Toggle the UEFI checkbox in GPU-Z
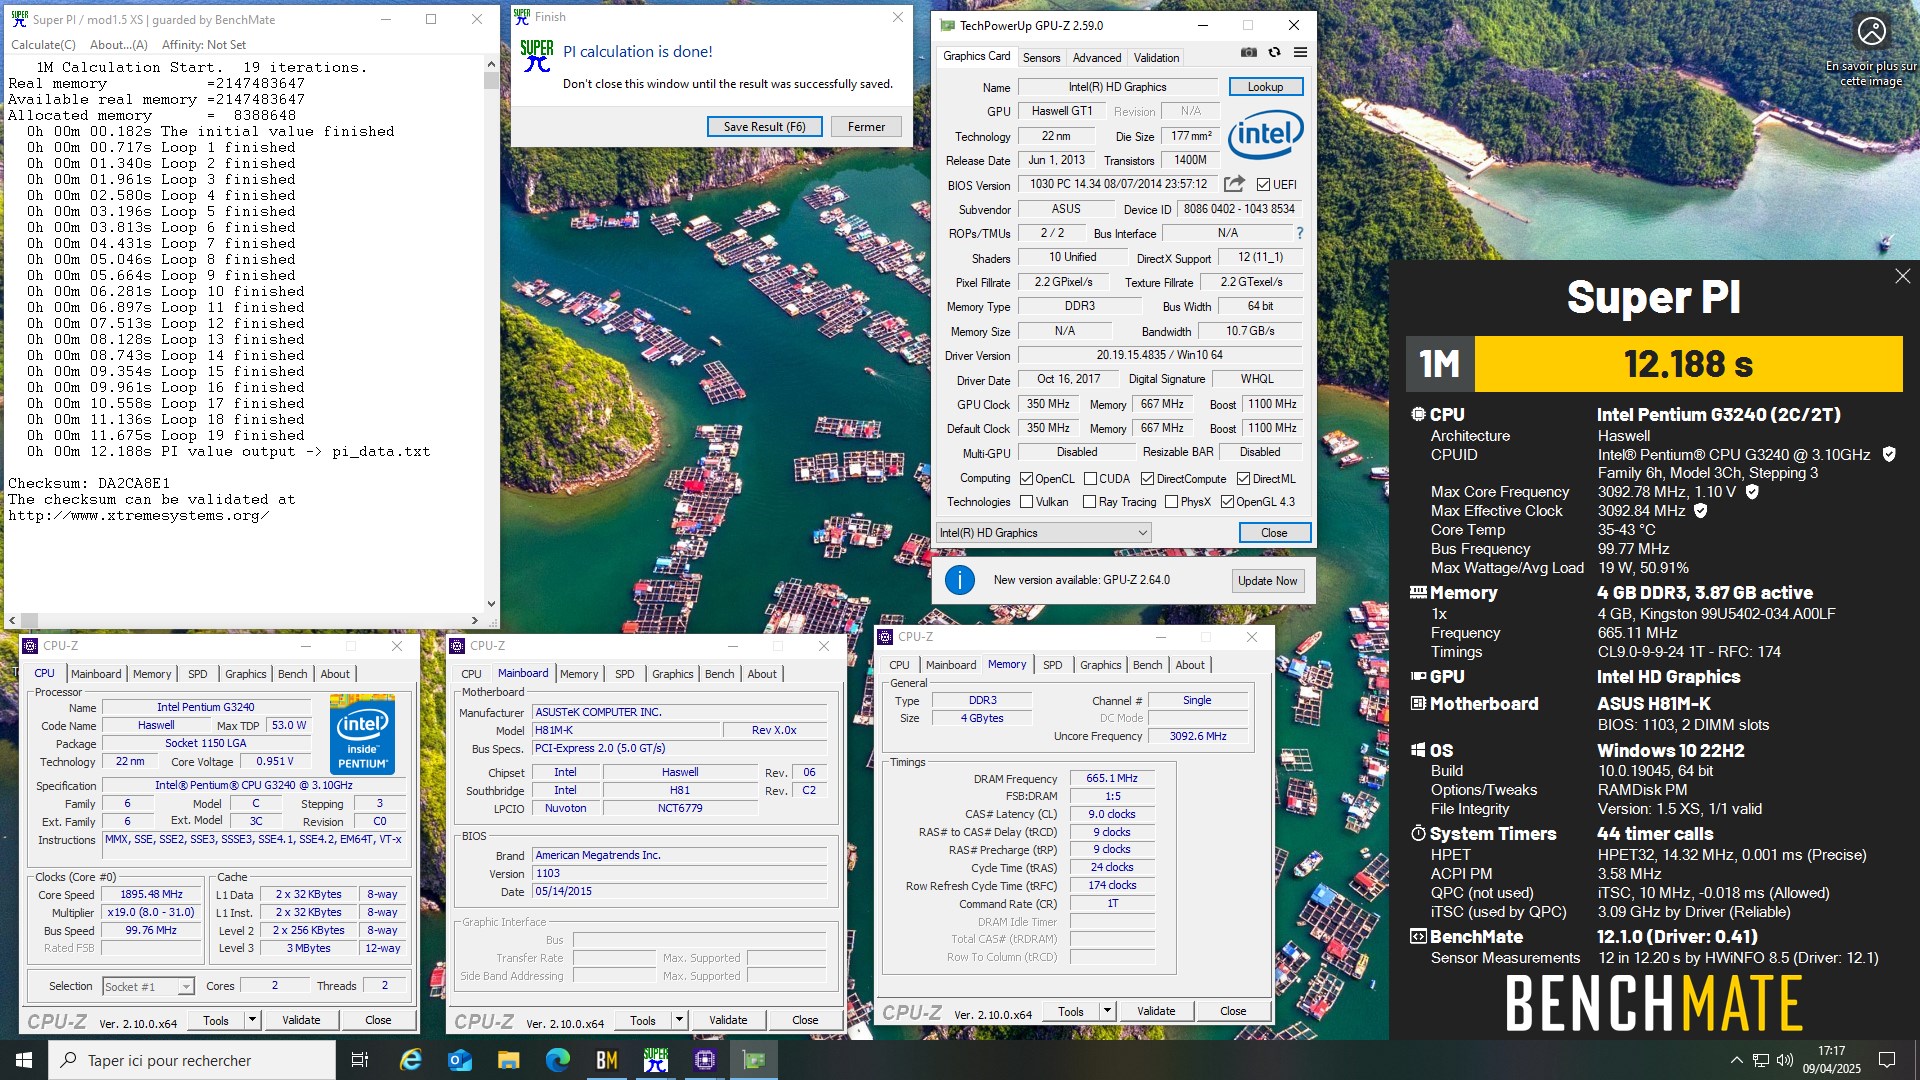Image resolution: width=1920 pixels, height=1080 pixels. (x=1264, y=185)
